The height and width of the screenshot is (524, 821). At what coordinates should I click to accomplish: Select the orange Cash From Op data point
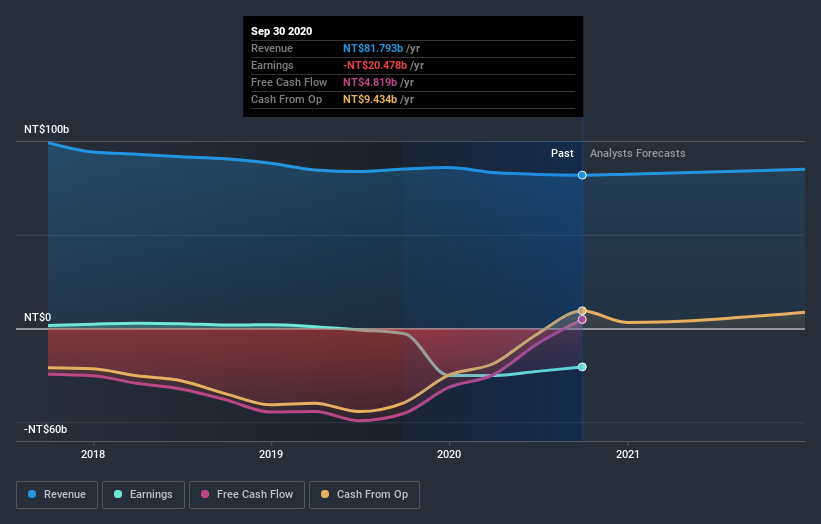[582, 311]
